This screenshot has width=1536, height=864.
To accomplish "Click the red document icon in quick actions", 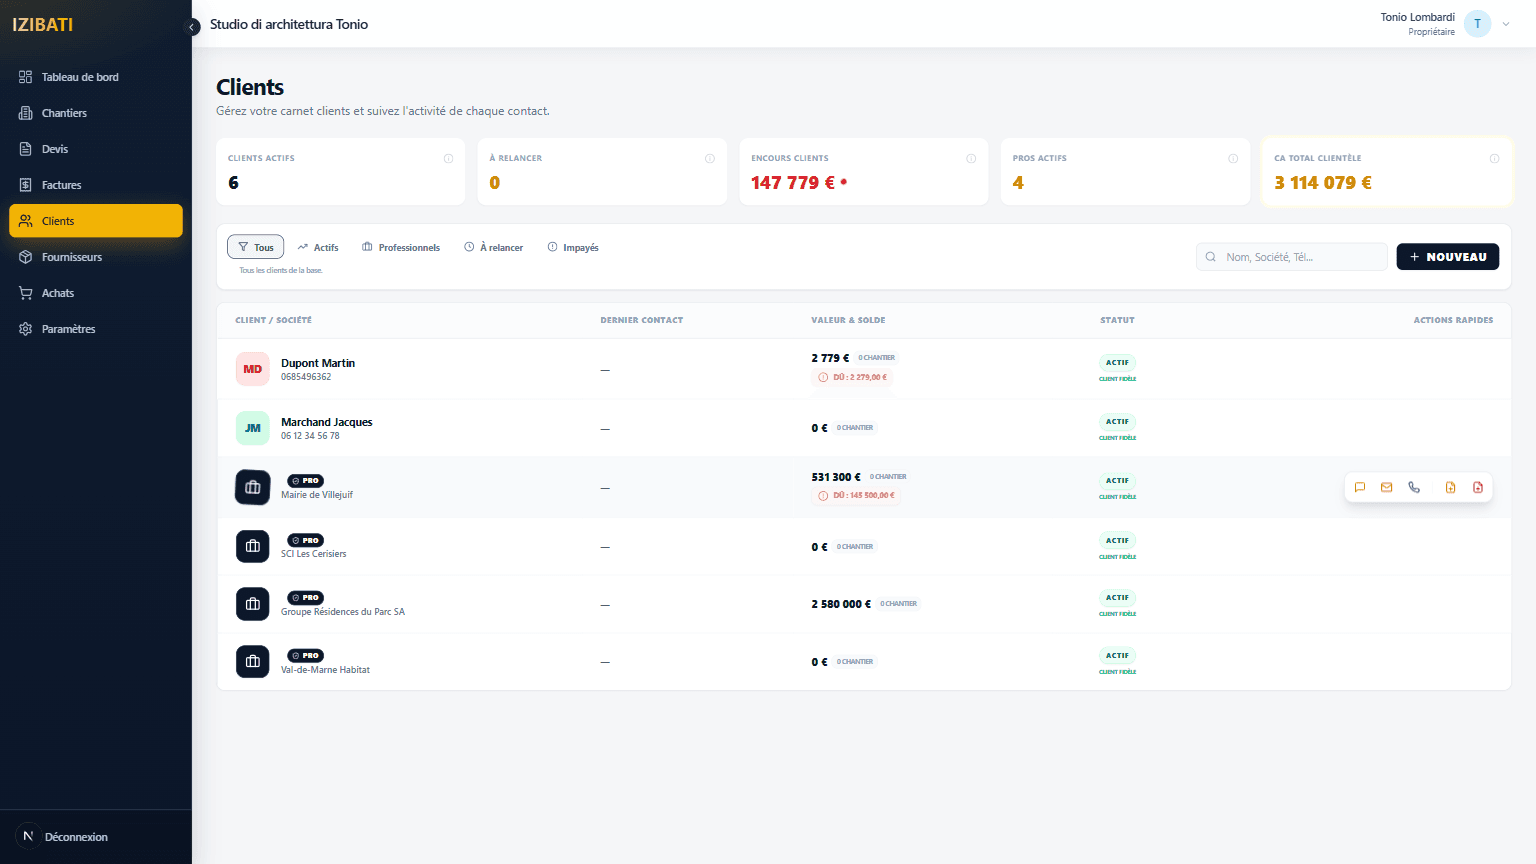I will pos(1478,488).
